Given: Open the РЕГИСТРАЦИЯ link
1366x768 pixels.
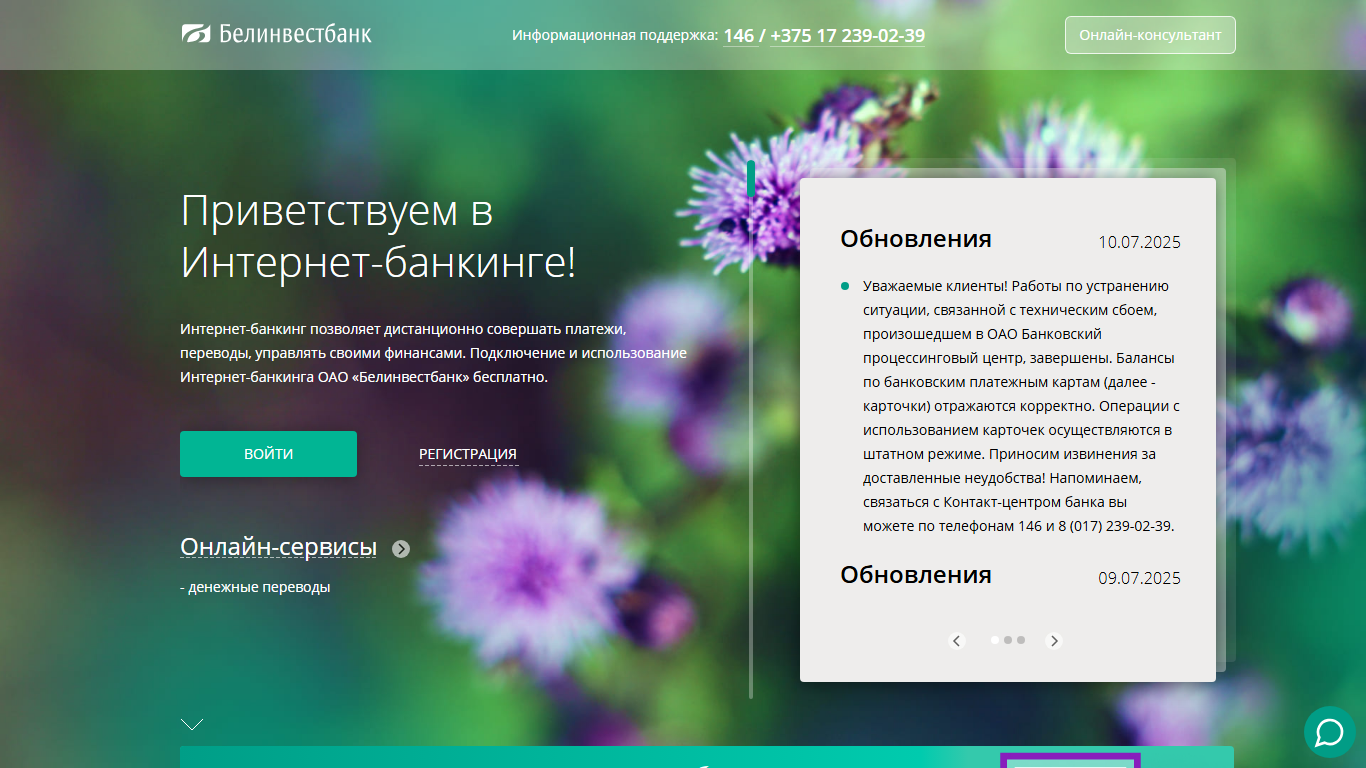Looking at the screenshot, I should tap(468, 455).
